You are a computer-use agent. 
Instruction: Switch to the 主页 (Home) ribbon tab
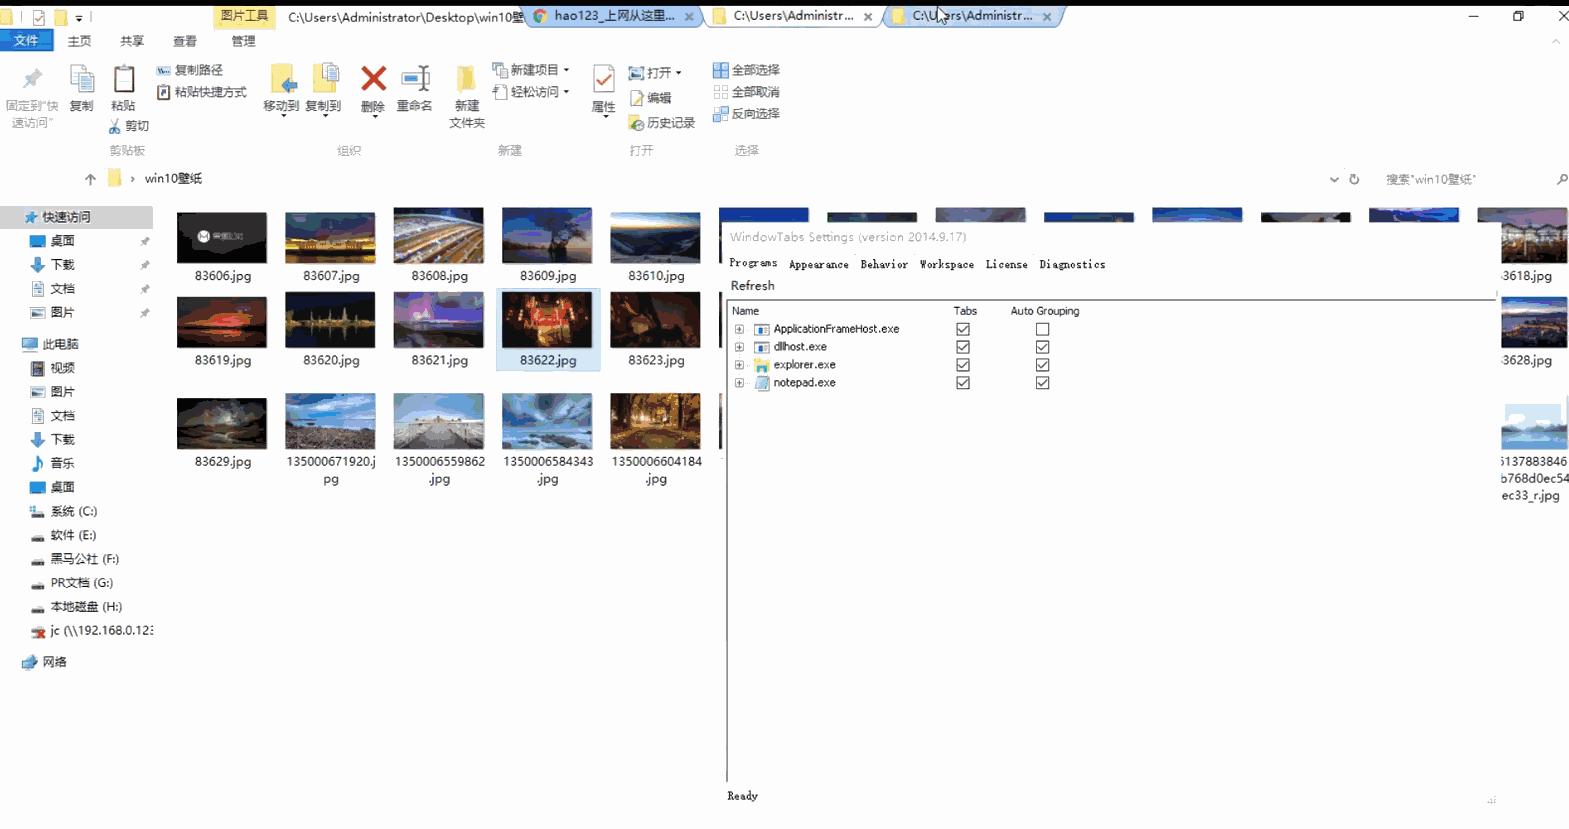coord(79,41)
